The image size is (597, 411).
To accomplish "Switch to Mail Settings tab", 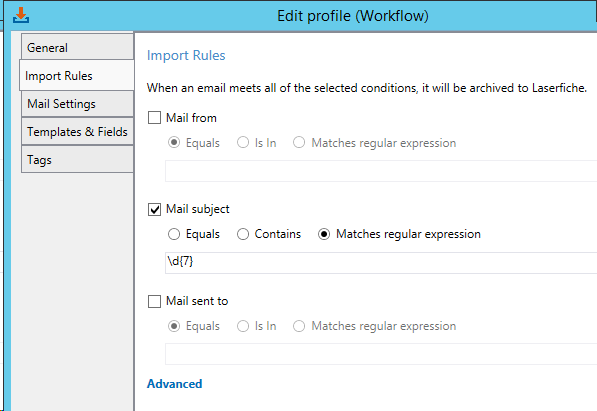I will pyautogui.click(x=77, y=104).
